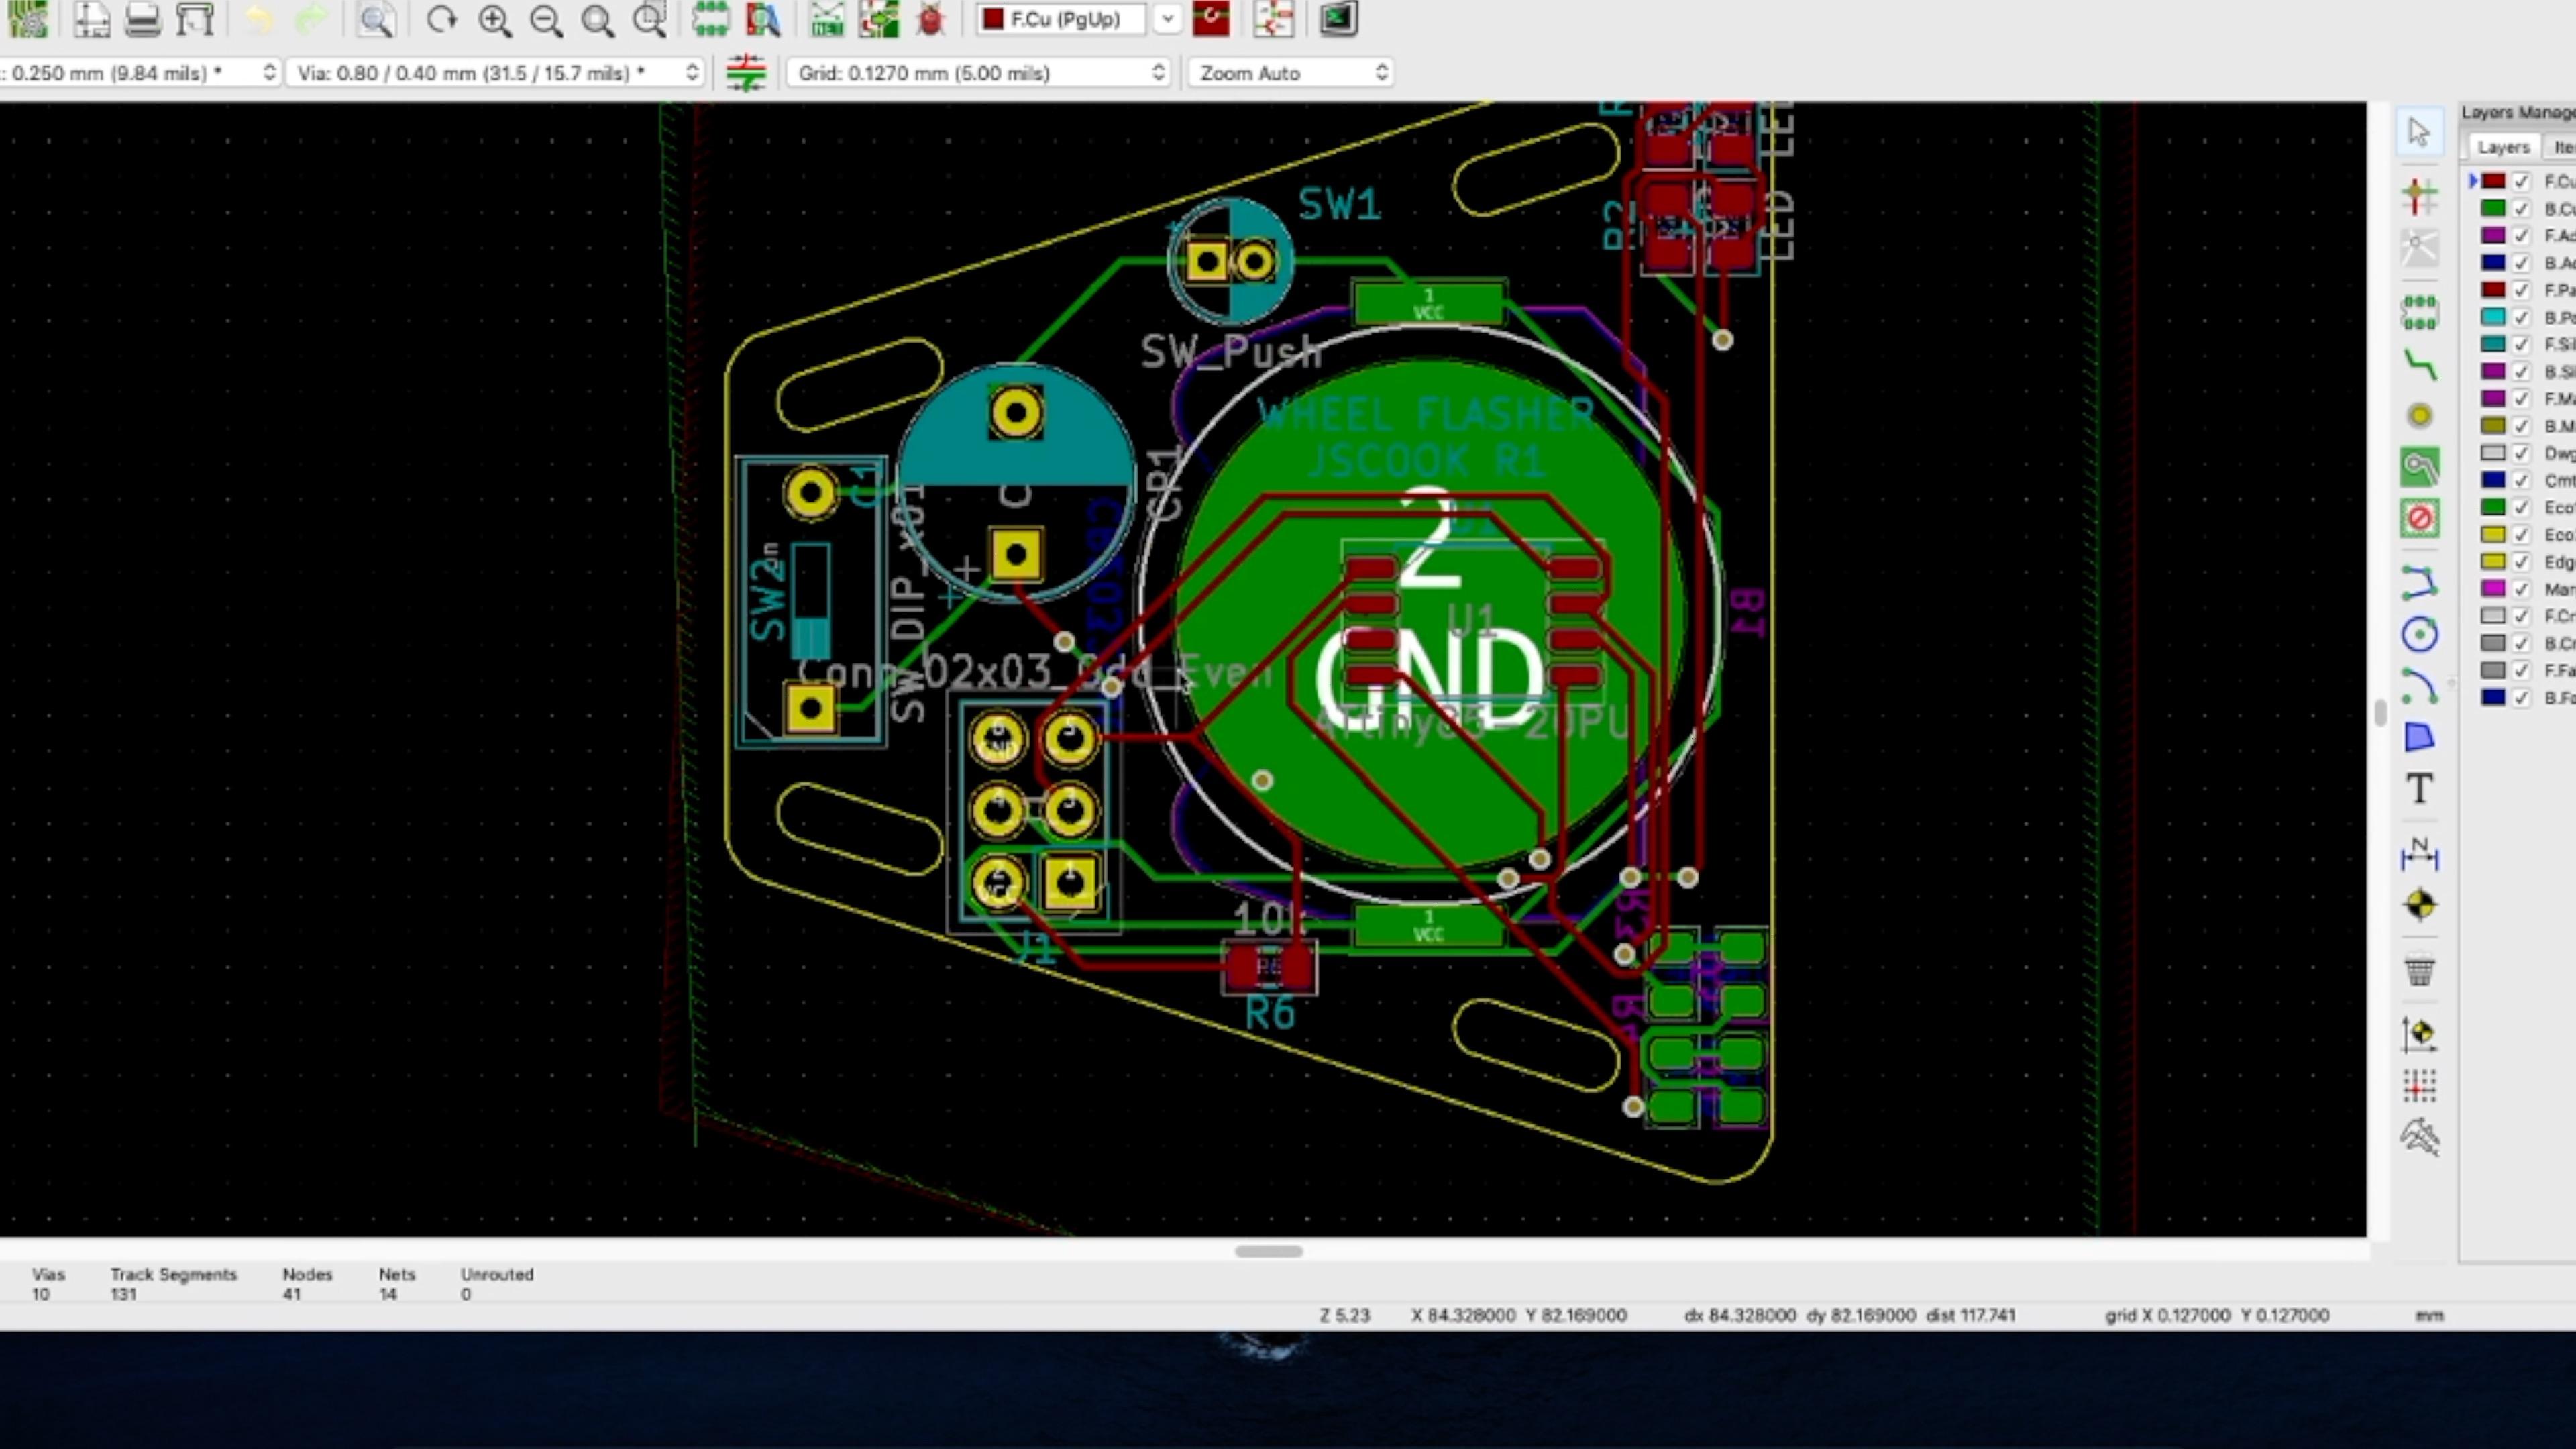Open the Grid size dropdown
2576x1449 pixels.
click(x=1158, y=73)
